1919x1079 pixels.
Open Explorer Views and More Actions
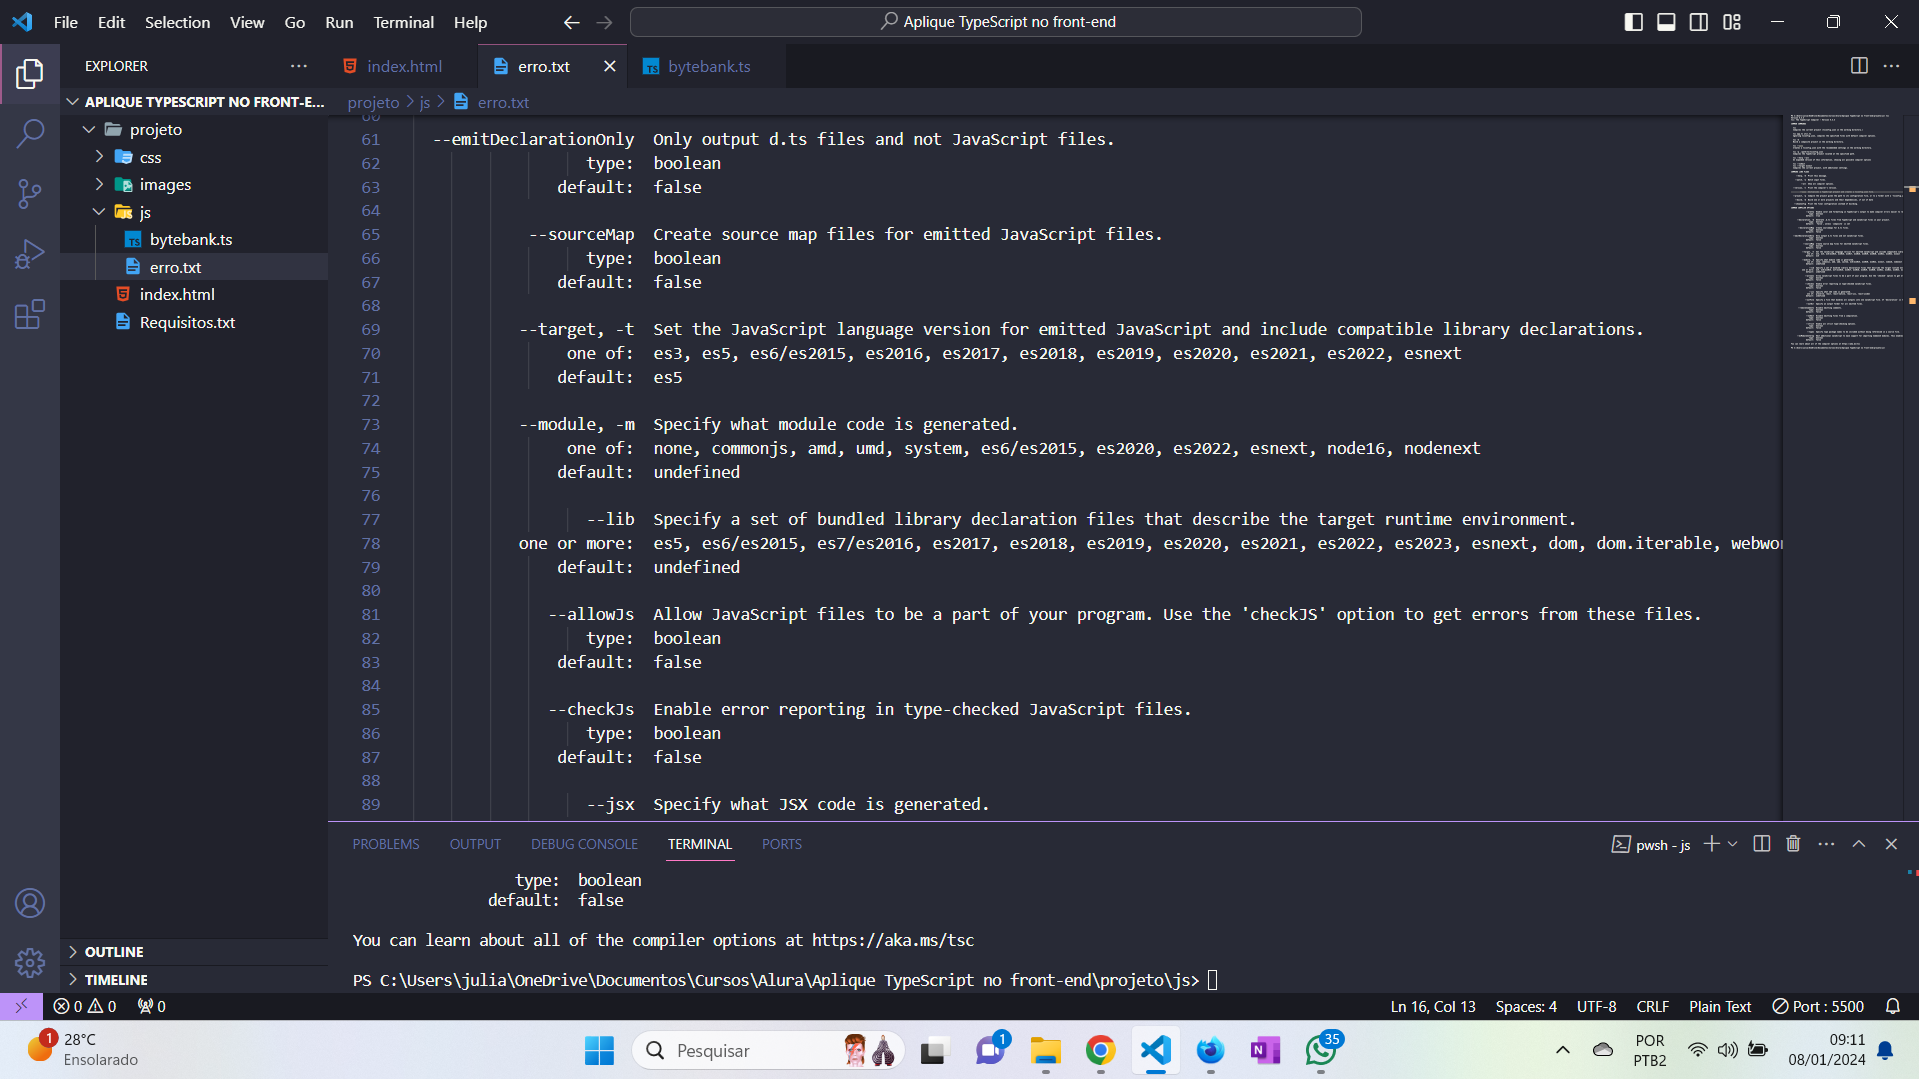(299, 66)
